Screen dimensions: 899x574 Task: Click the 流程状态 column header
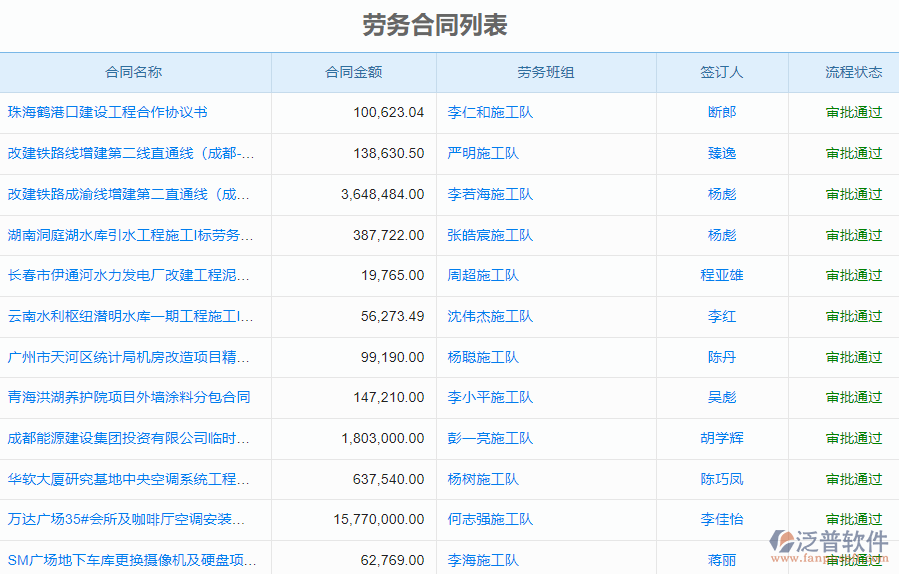pyautogui.click(x=854, y=72)
